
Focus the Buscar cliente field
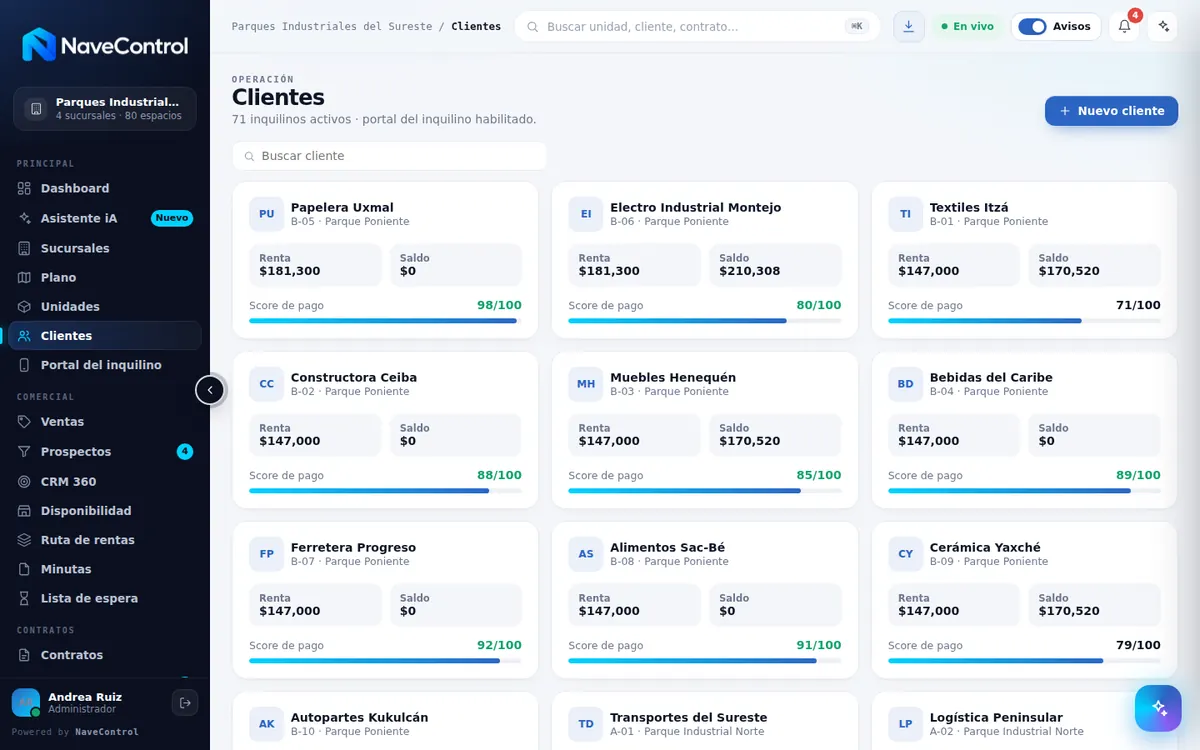[x=390, y=156]
